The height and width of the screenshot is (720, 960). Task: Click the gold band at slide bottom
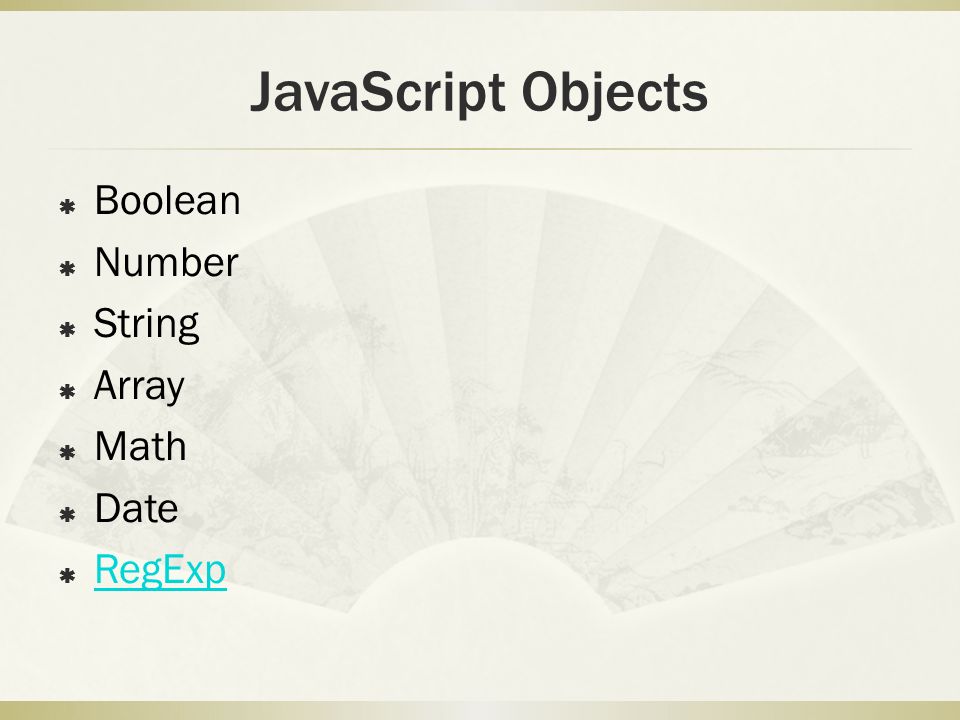(480, 711)
